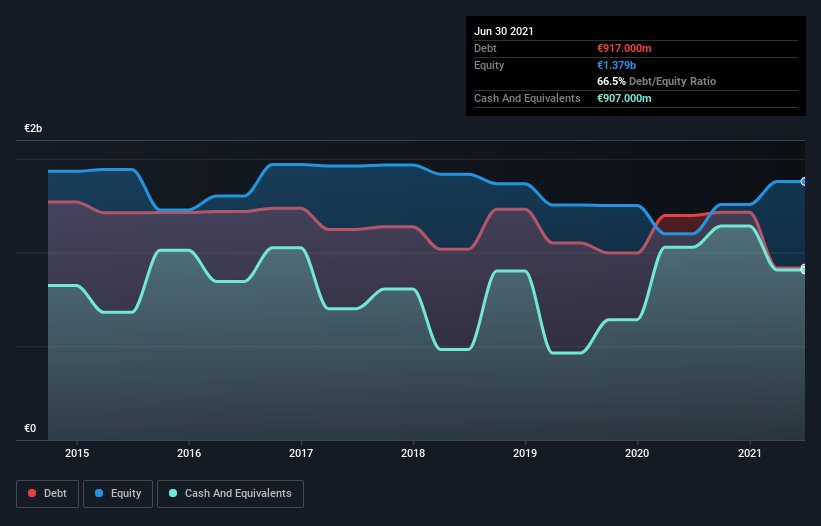The image size is (821, 526).
Task: Click the blue Equity legend dot
Action: tap(99, 493)
